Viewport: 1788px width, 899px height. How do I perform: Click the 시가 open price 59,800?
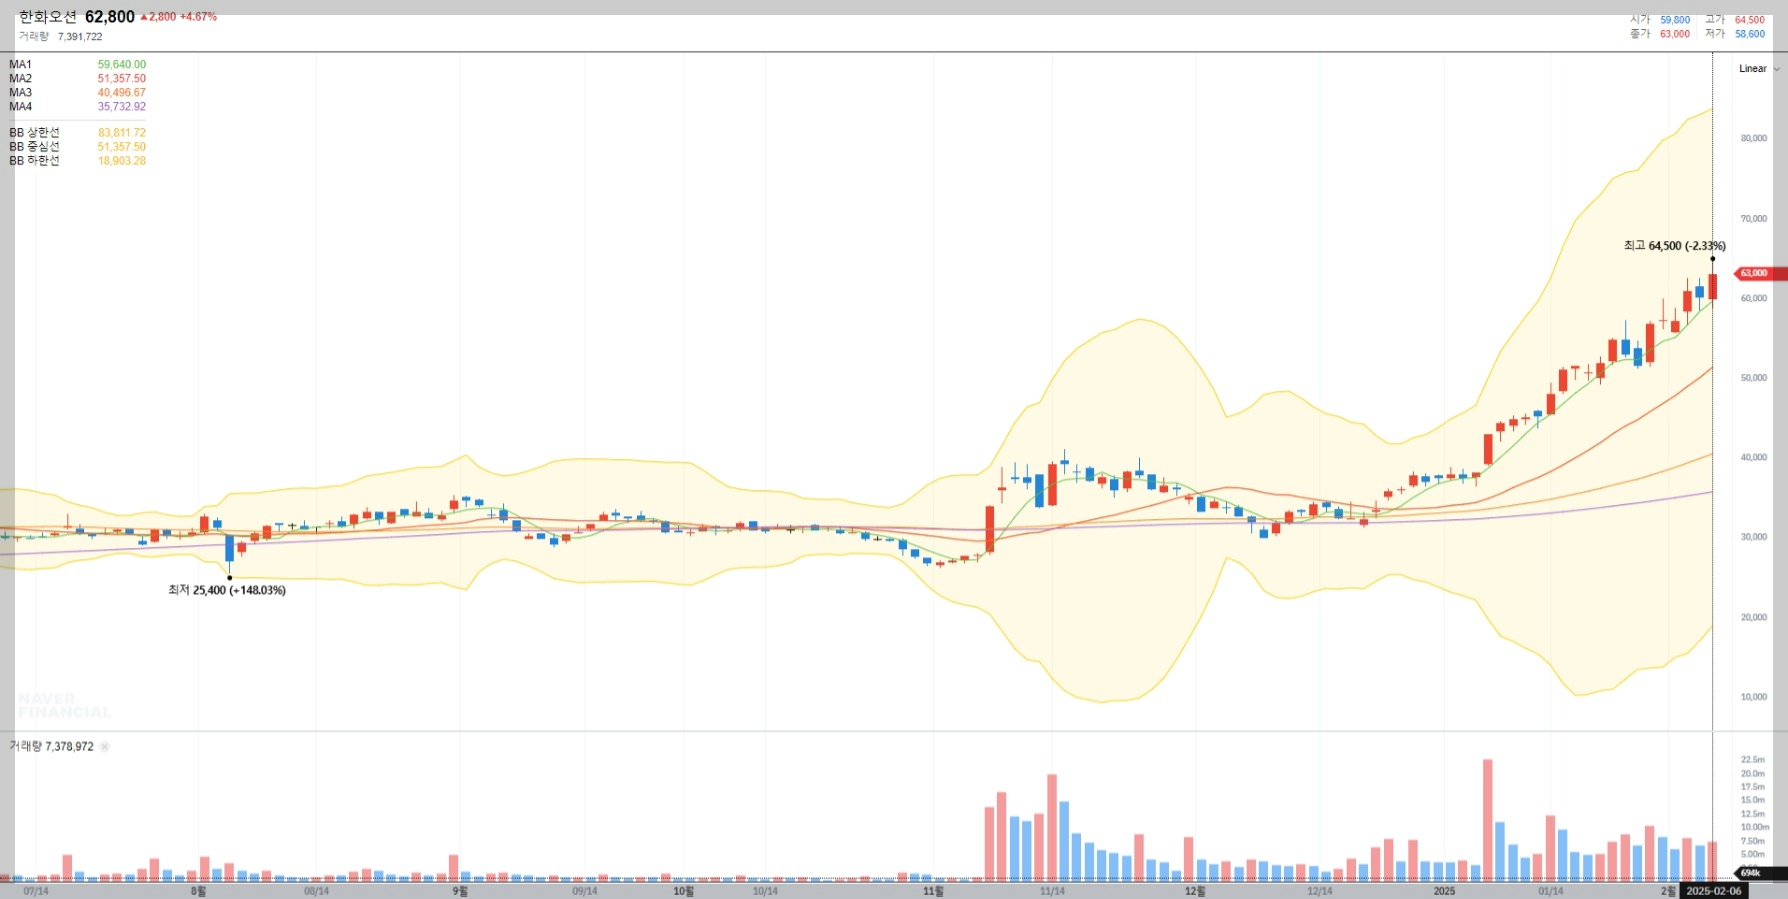(1675, 20)
